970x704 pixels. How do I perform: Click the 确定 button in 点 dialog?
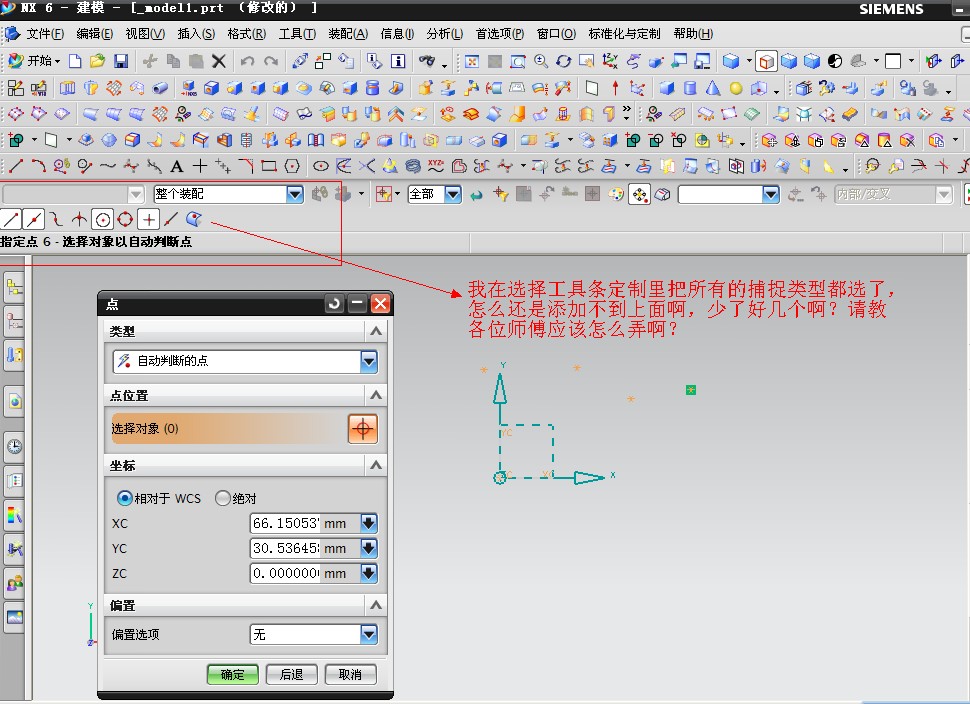tap(233, 674)
